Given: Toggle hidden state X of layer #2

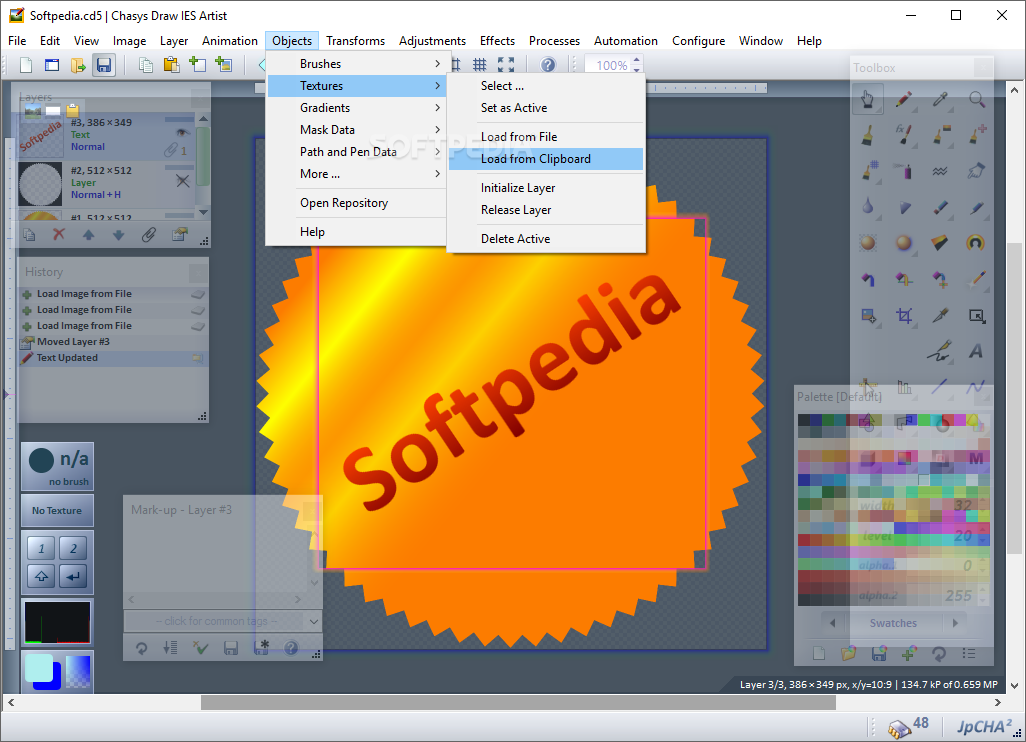Looking at the screenshot, I should tap(183, 181).
